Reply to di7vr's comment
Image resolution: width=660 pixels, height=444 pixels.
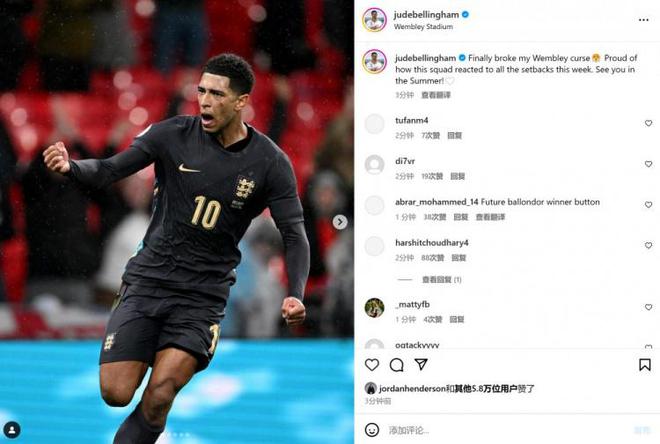tap(458, 176)
